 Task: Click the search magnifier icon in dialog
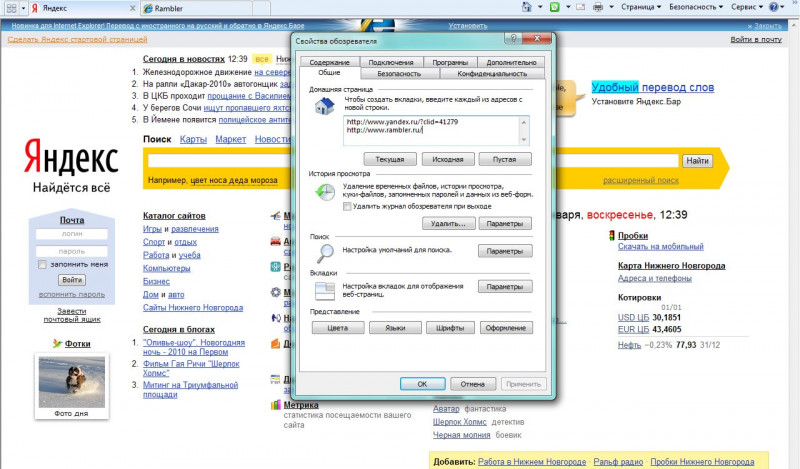pos(324,252)
